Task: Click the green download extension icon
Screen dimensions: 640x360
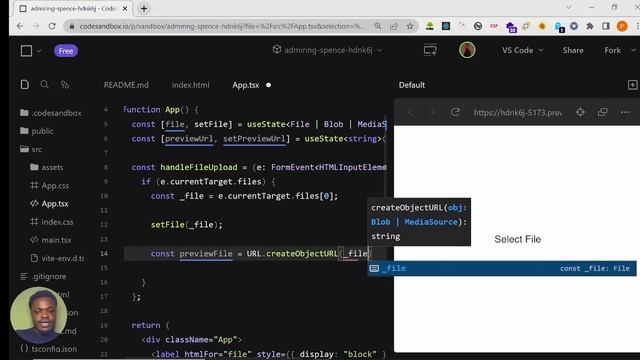Action: [430, 26]
